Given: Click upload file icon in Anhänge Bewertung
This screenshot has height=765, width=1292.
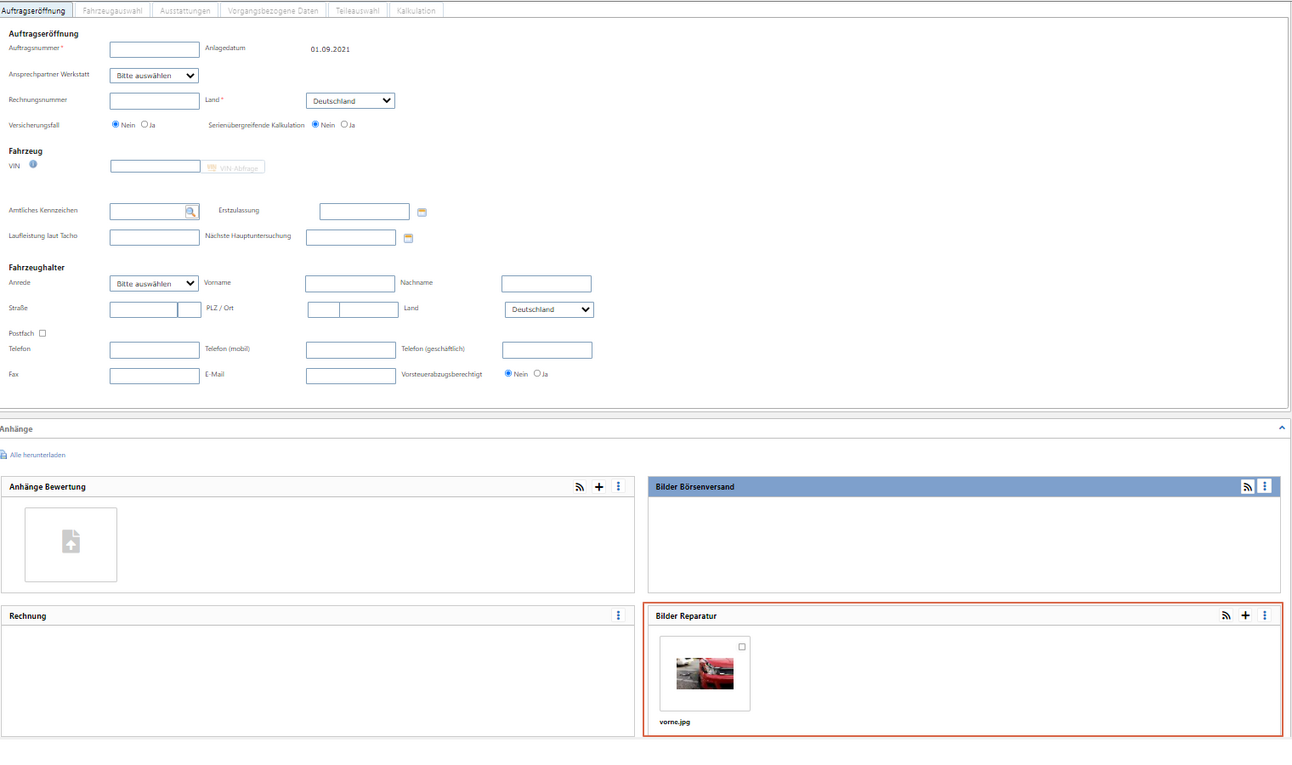Looking at the screenshot, I should pos(71,543).
